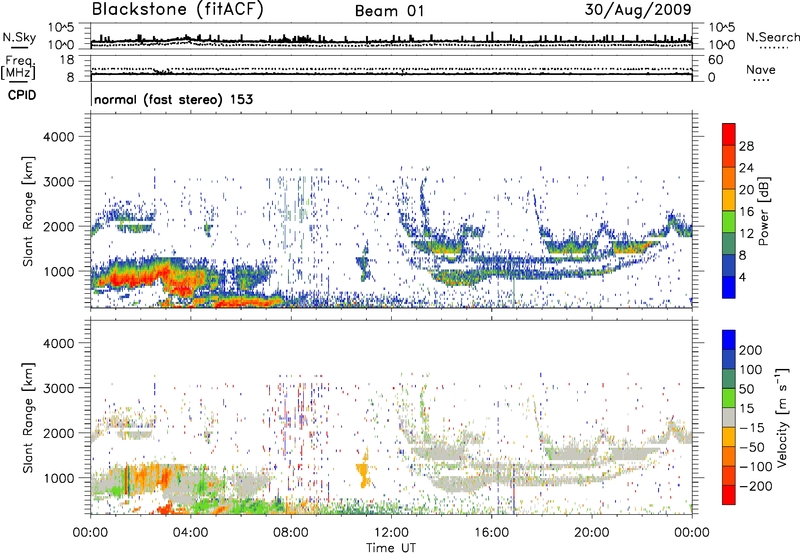Click the '16' tick on power colorbar
Viewport: 800px width, 554px height.
pyautogui.click(x=746, y=212)
